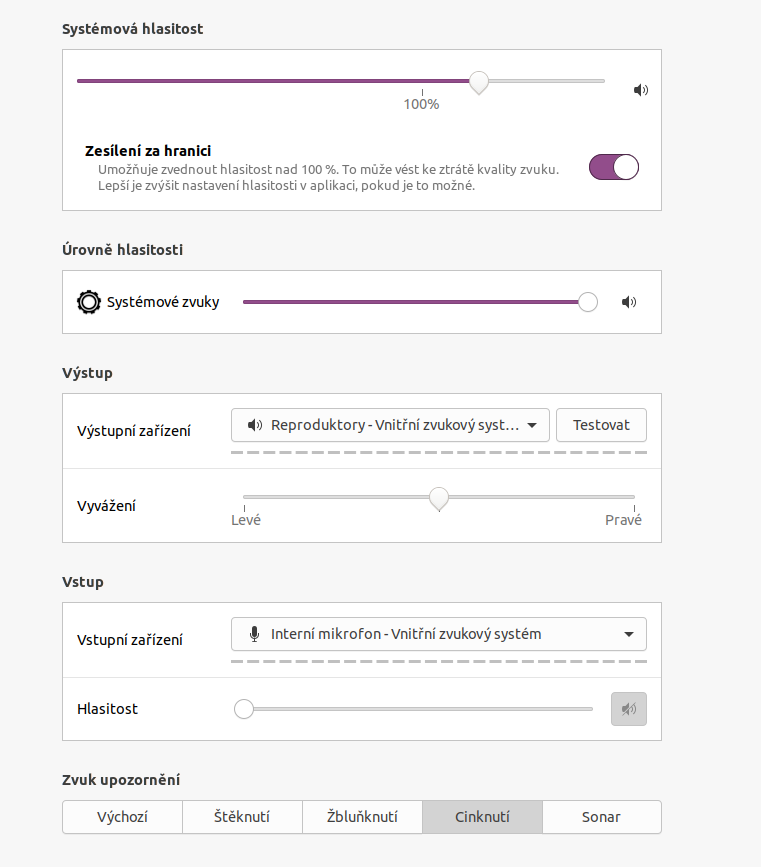Screen dimensions: 761x867
Task: Select Výchozí alert sound
Action: 122,817
